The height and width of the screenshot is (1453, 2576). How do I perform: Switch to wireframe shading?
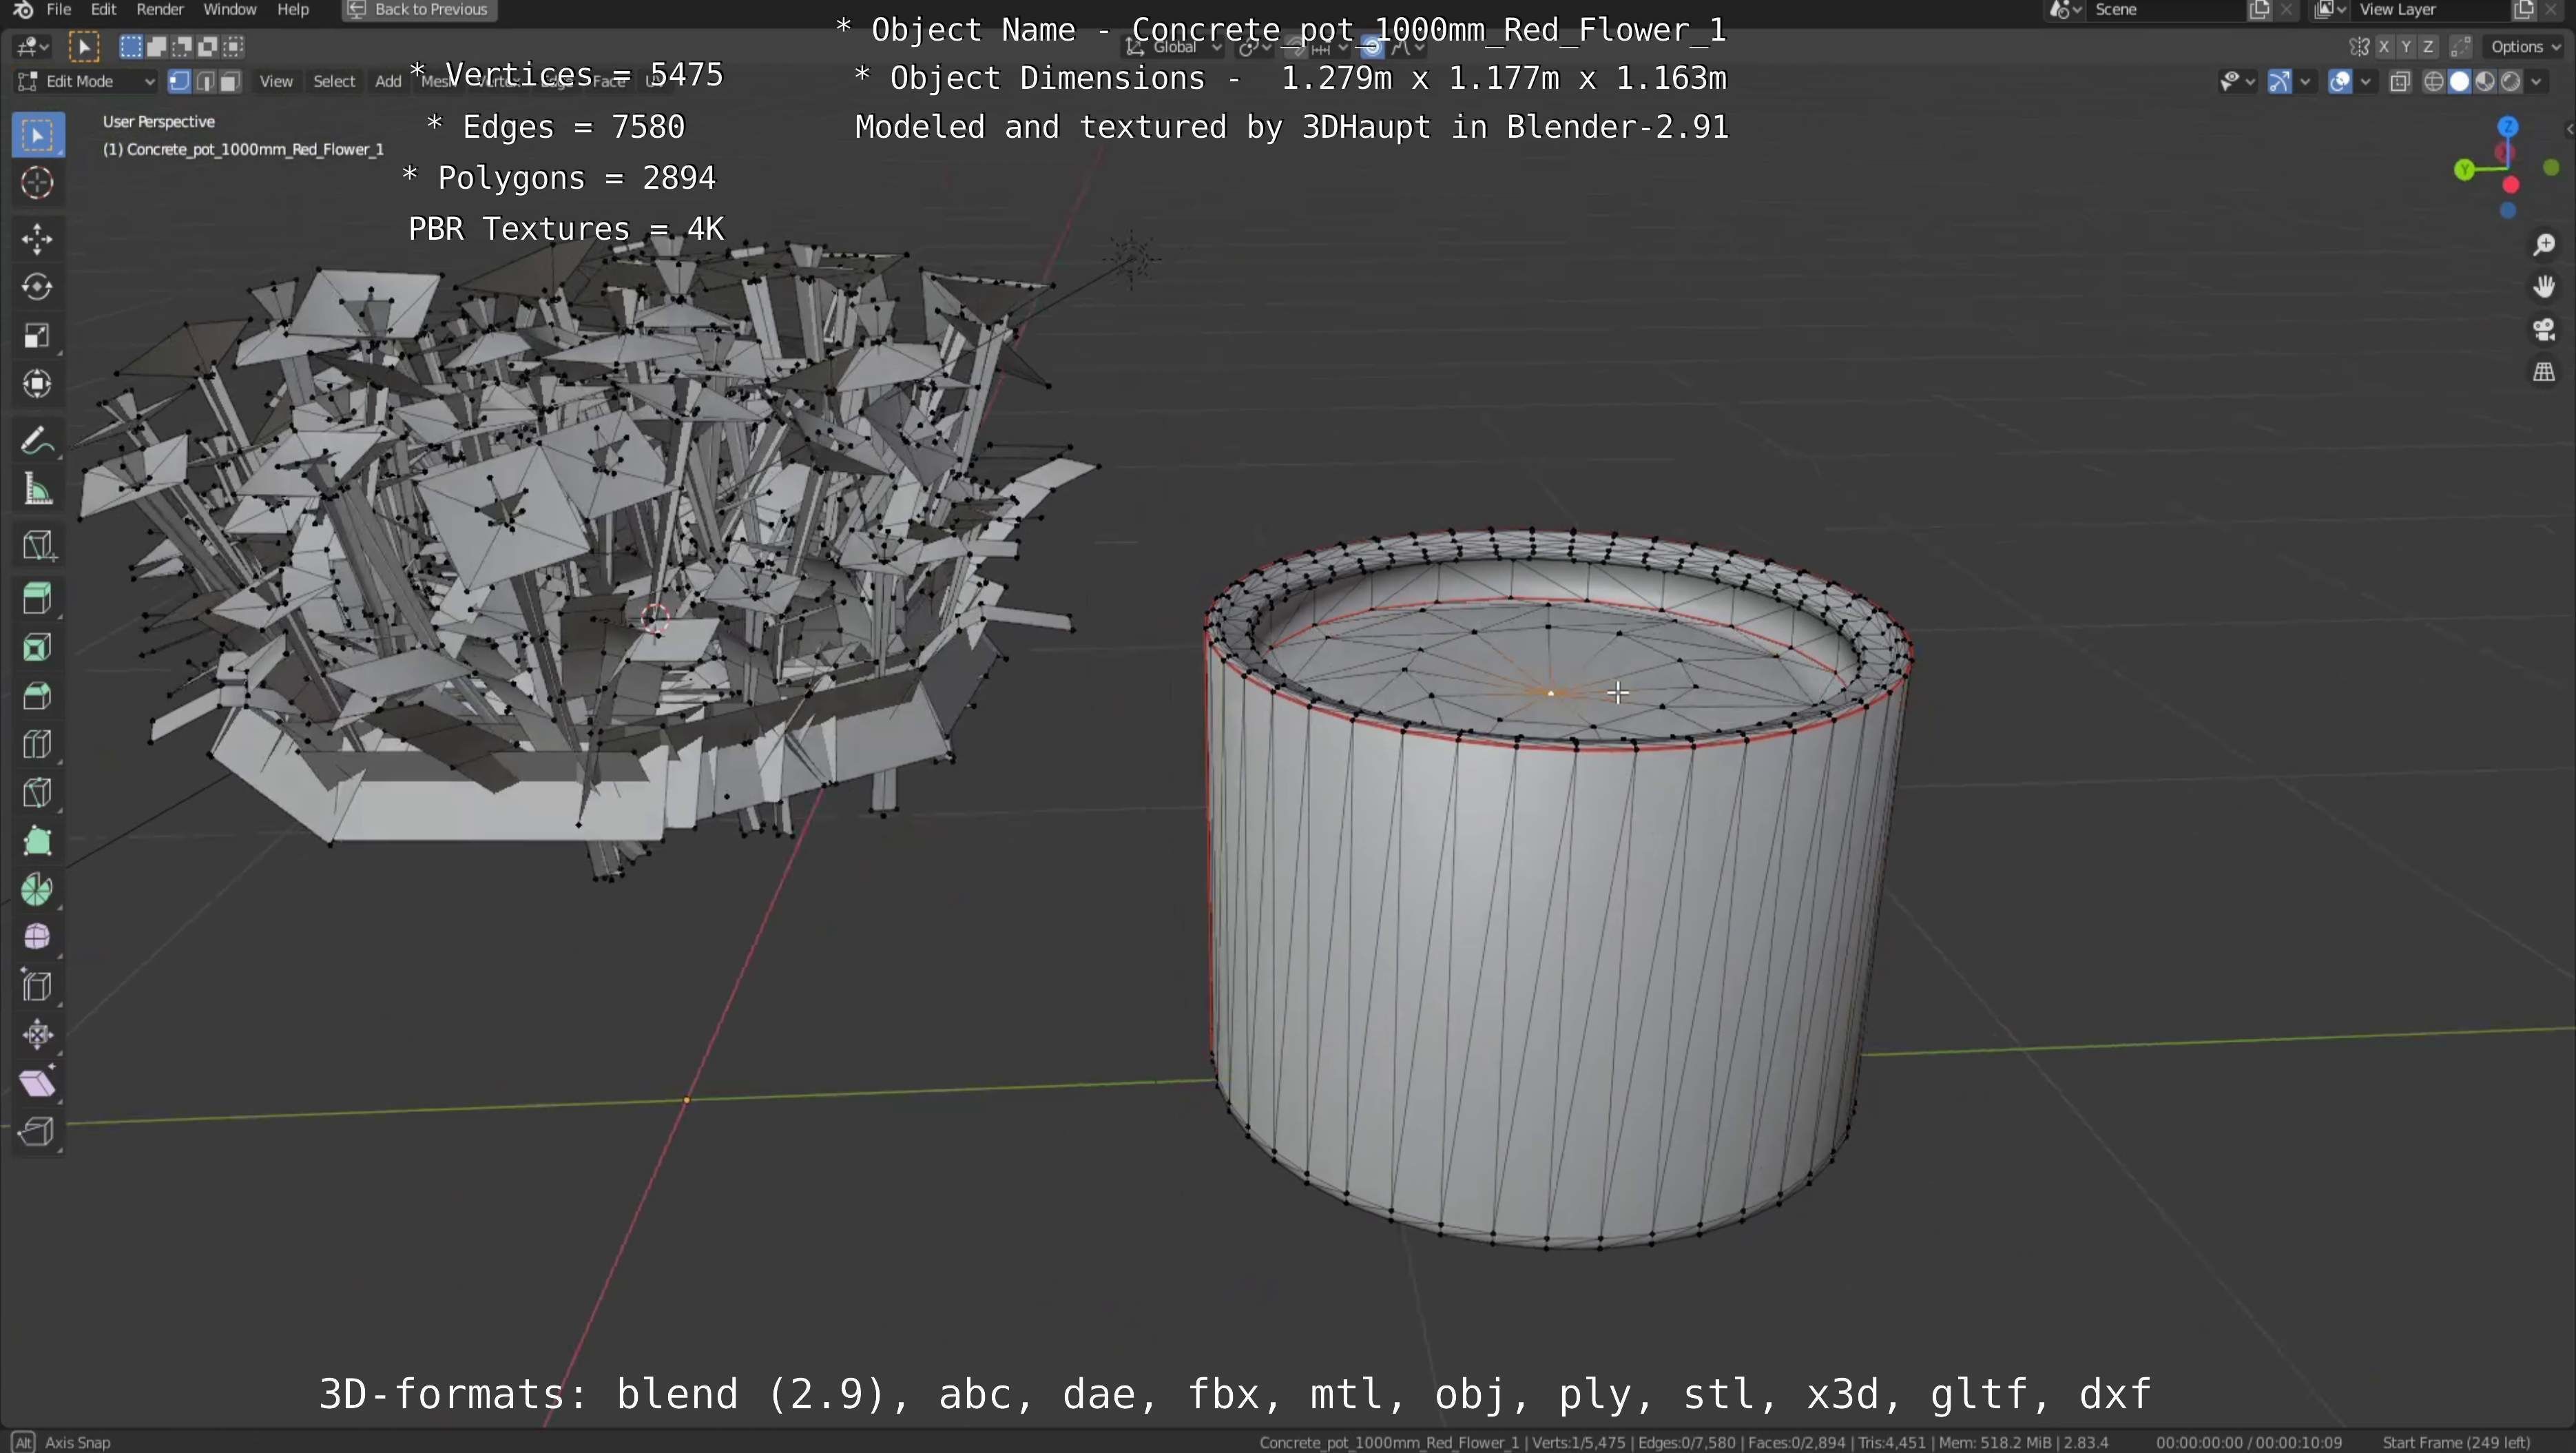coord(2435,82)
